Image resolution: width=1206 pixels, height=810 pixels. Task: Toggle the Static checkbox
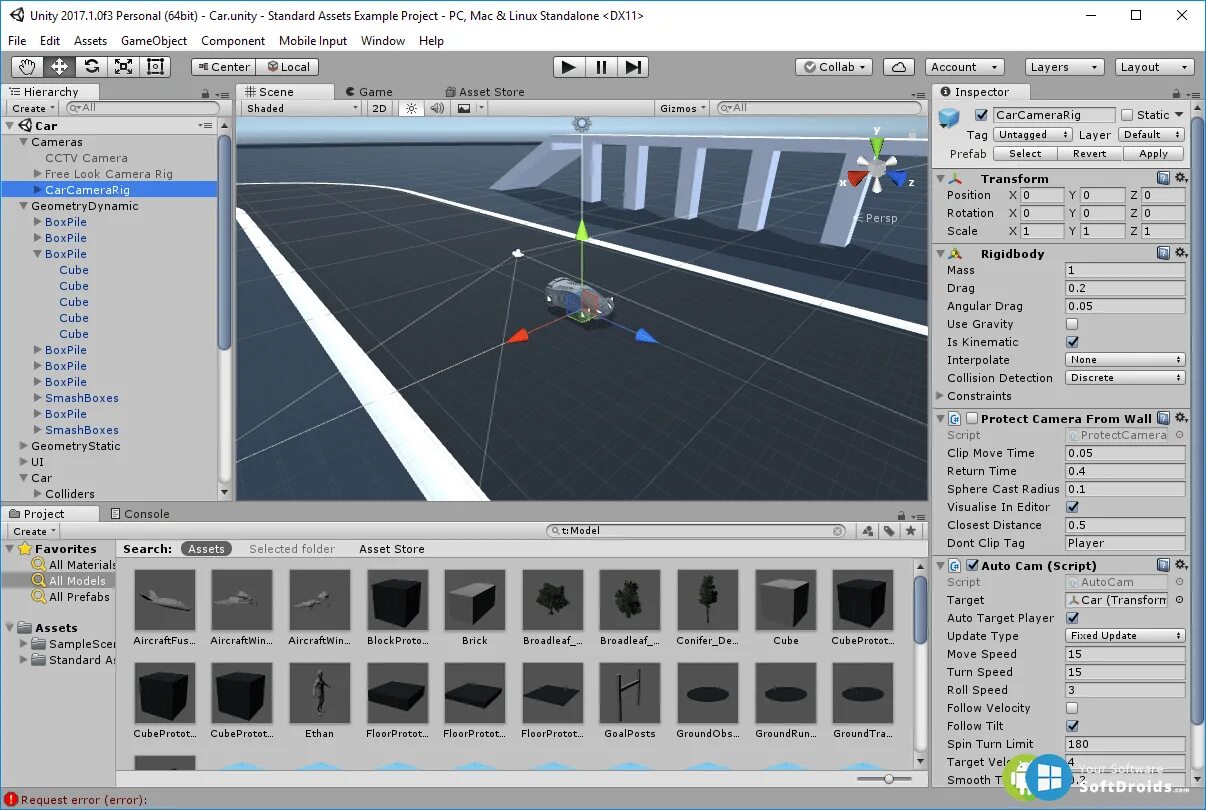coord(1127,115)
